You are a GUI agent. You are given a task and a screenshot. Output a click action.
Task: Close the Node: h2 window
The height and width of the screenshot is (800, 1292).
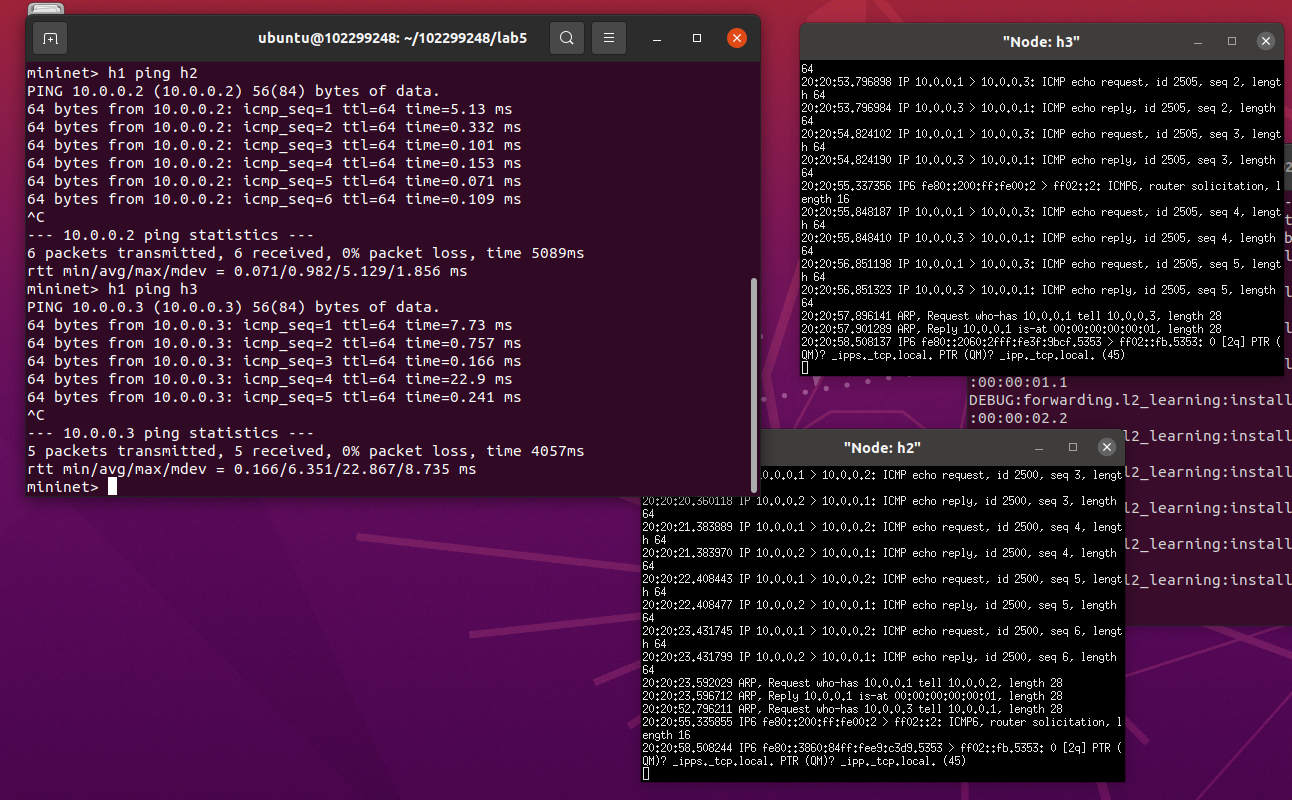tap(1106, 447)
